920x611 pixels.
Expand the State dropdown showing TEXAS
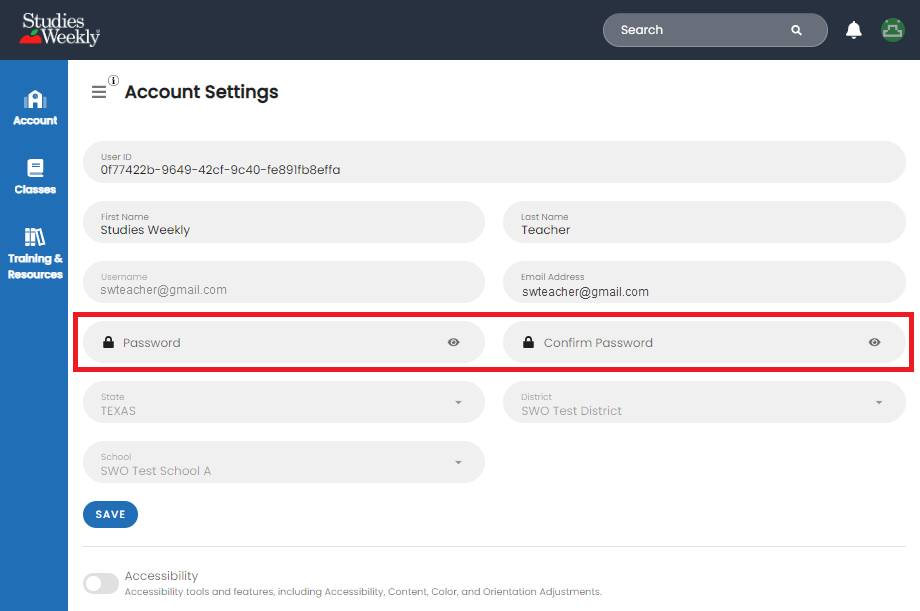(x=284, y=403)
